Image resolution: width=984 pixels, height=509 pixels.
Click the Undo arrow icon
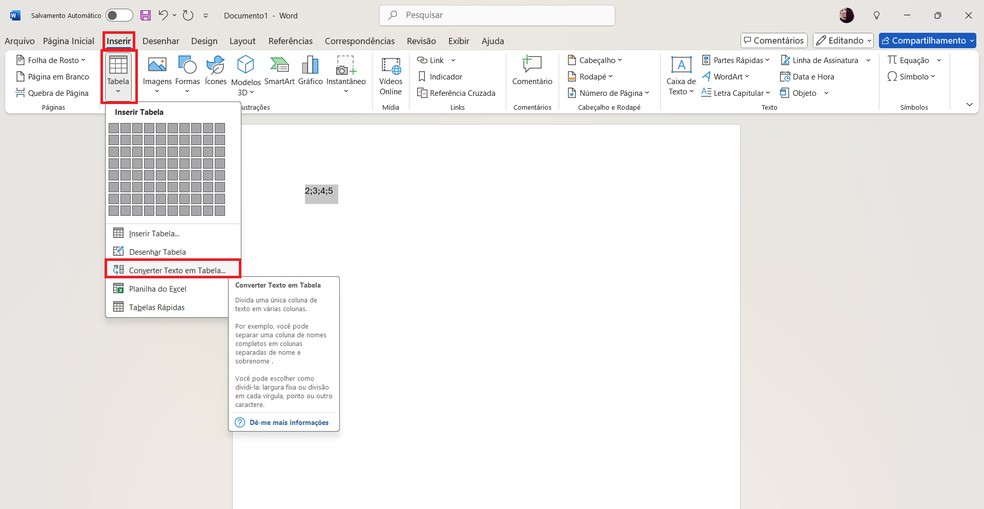163,16
